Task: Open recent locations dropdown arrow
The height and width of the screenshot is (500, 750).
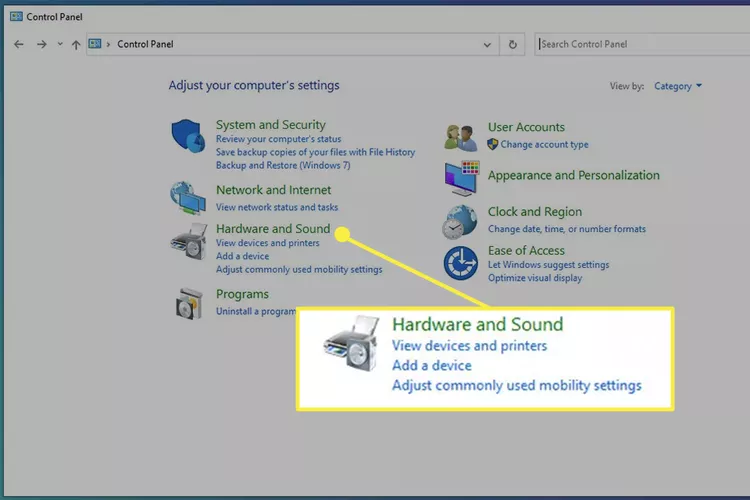Action: [x=60, y=44]
